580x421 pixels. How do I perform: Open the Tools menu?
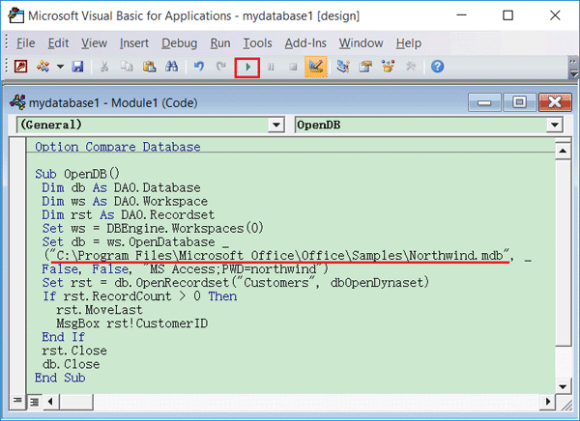pos(257,43)
